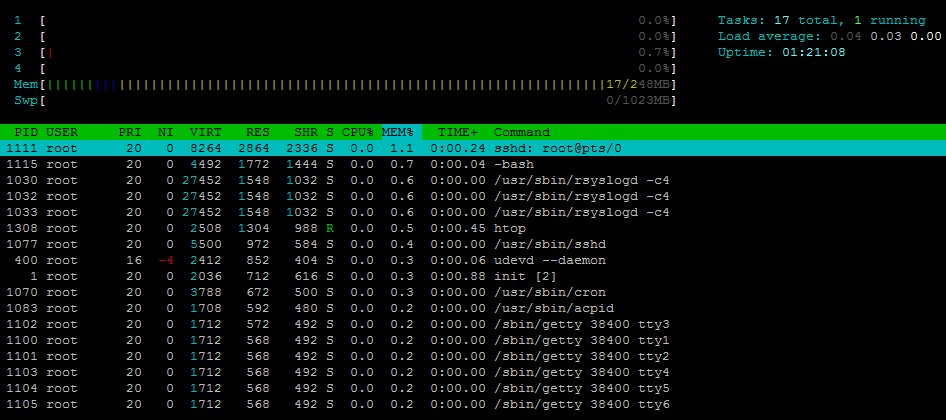Click the Mem usage bar meter
The width and height of the screenshot is (946, 420).
coord(345,84)
